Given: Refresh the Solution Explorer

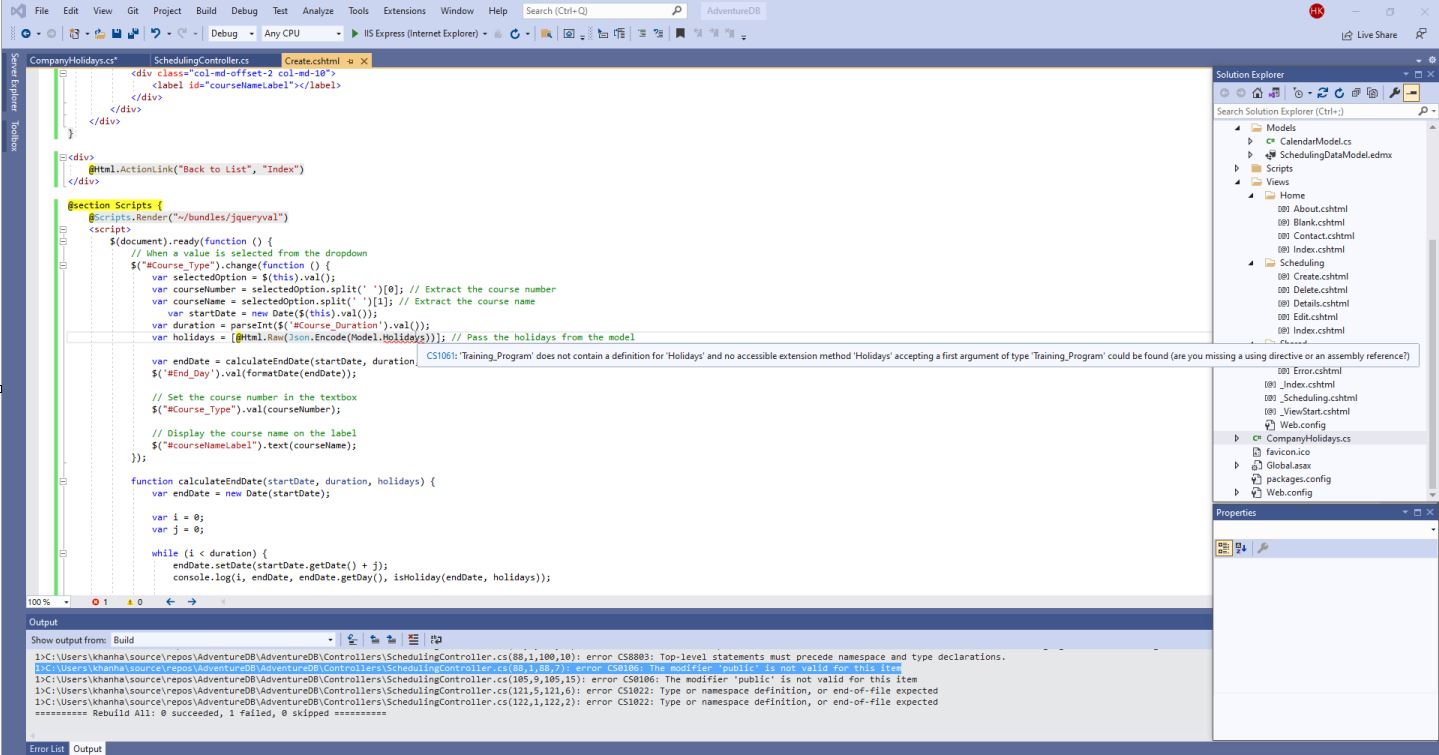Looking at the screenshot, I should [1340, 91].
